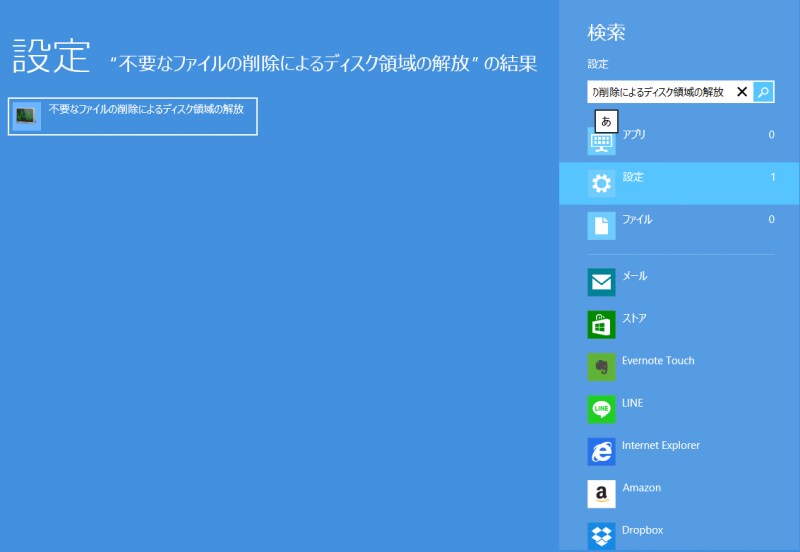Click the large 設定 page title
The height and width of the screenshot is (552, 800).
[51, 56]
